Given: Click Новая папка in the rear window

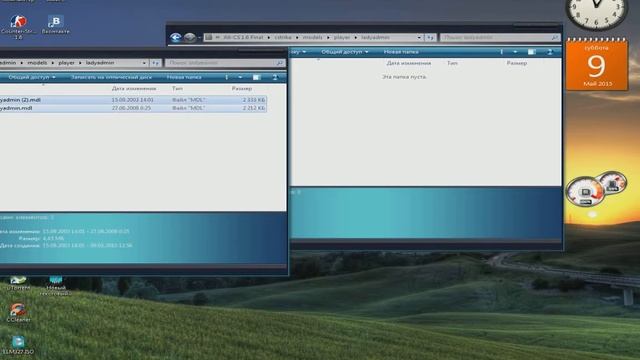Looking at the screenshot, I should pos(401,52).
